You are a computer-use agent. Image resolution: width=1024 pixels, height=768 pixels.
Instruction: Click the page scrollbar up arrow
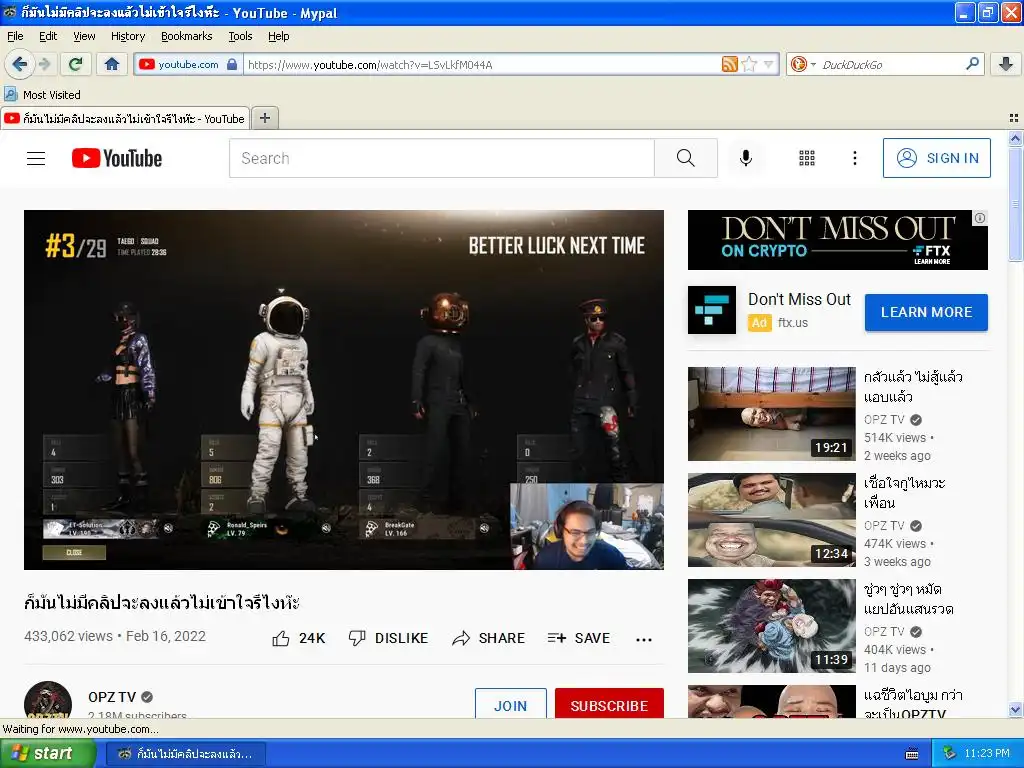[1015, 138]
